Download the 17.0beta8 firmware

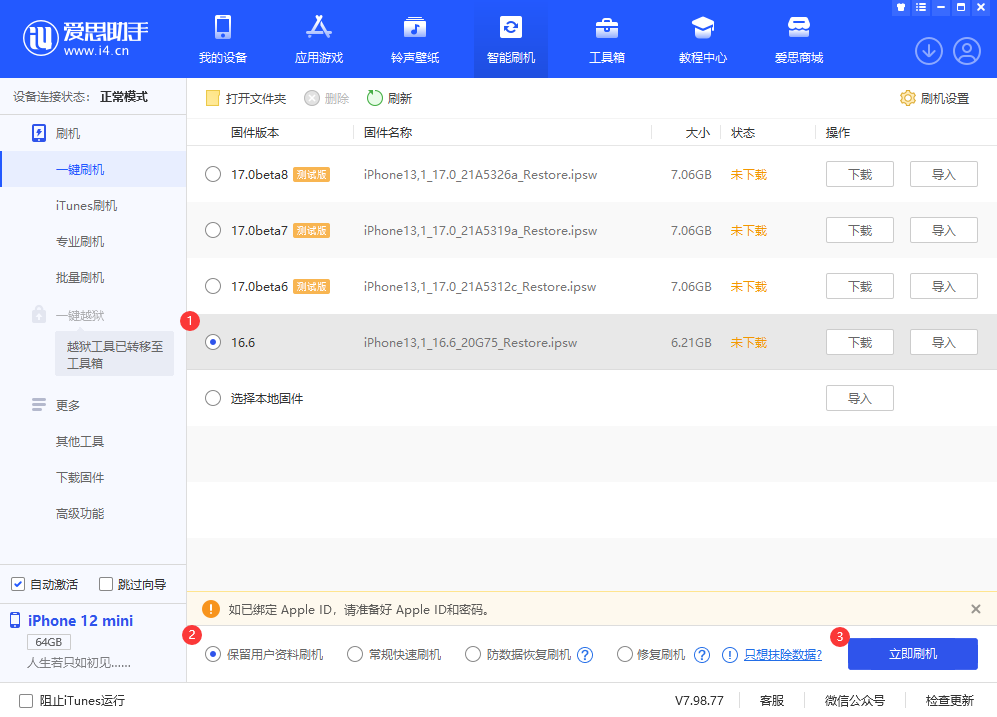tap(859, 173)
